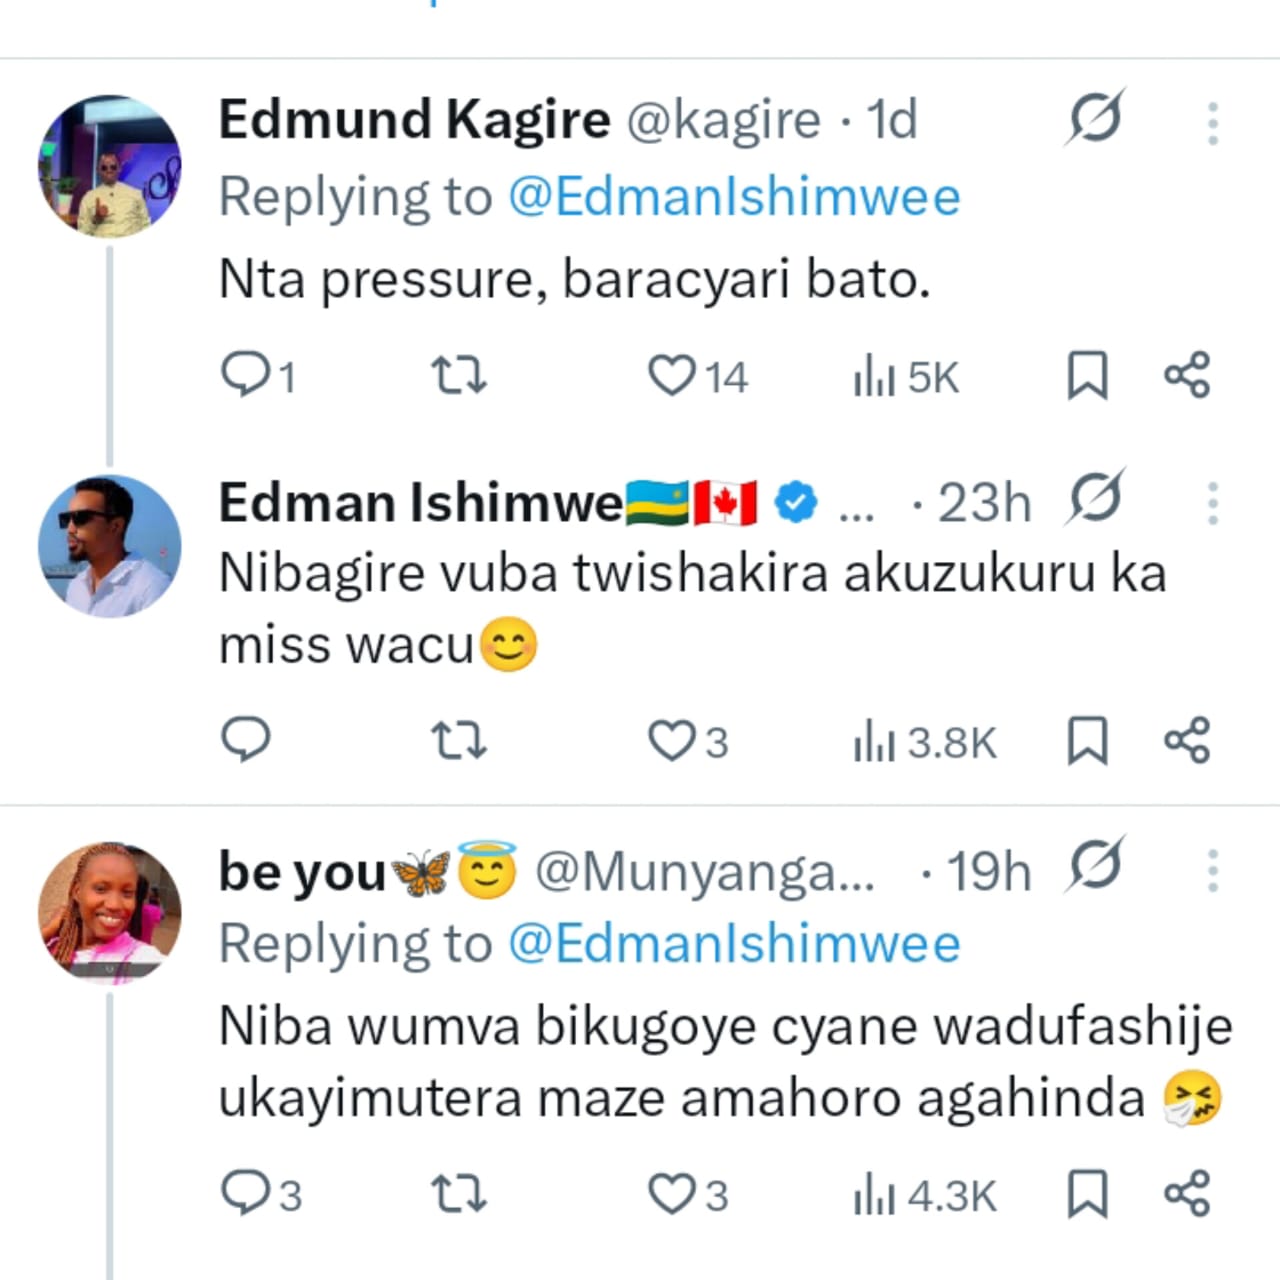The image size is (1280, 1280).
Task: Bookmark the be you tweet
Action: click(x=1087, y=1193)
